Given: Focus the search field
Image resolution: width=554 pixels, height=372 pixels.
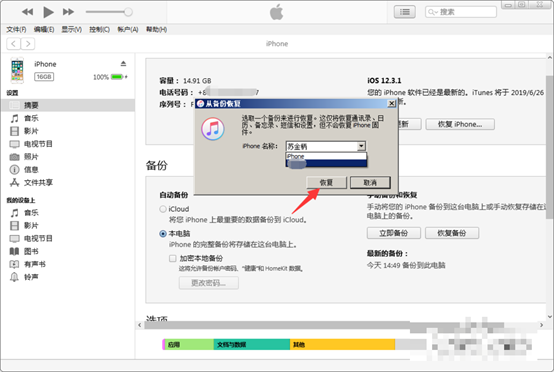Looking at the screenshot, I should point(461,12).
